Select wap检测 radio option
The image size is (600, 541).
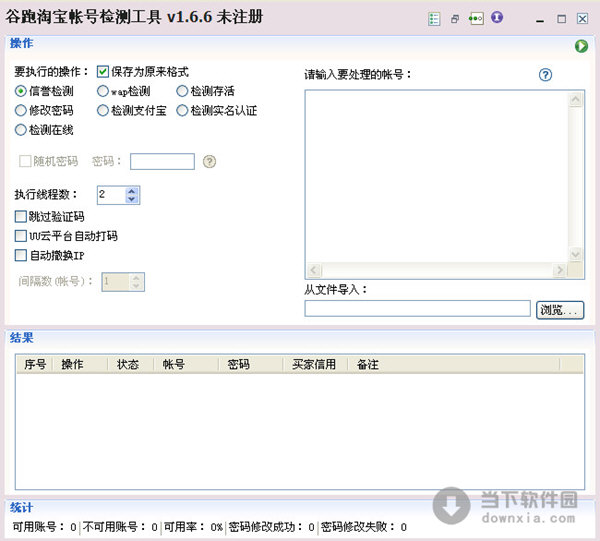point(103,91)
